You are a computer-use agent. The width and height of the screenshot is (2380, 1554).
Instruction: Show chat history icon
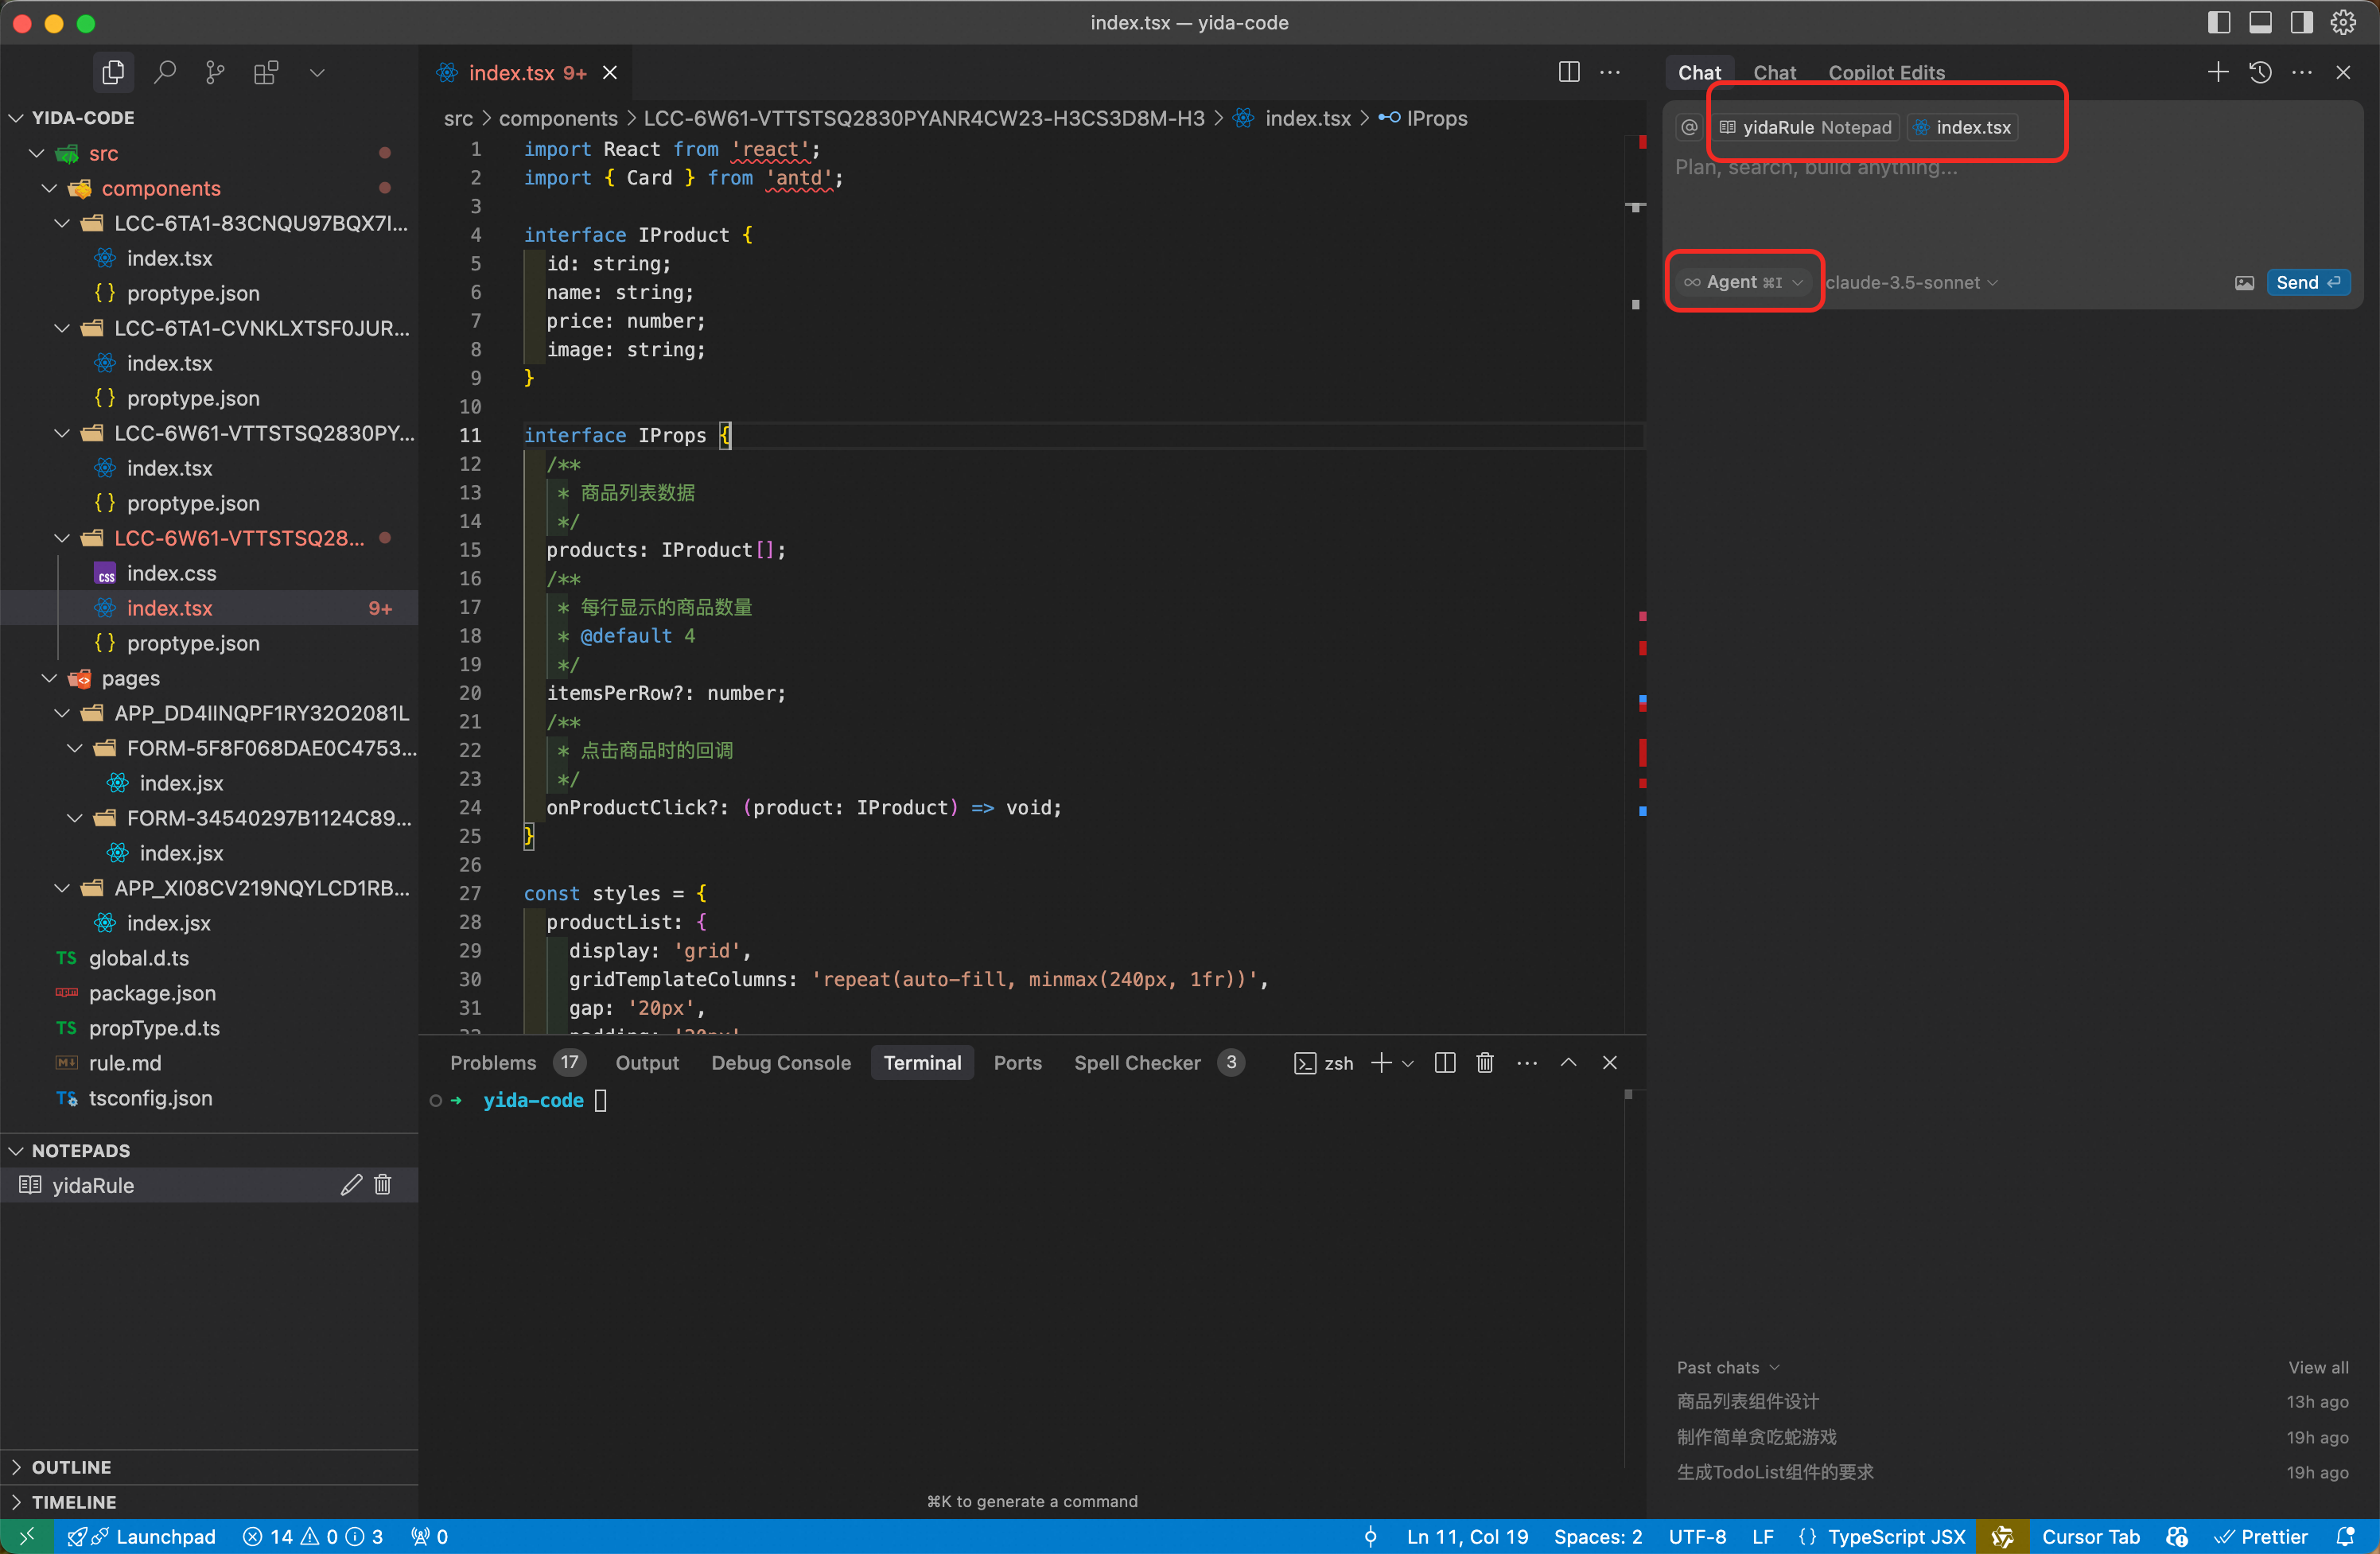click(2260, 72)
